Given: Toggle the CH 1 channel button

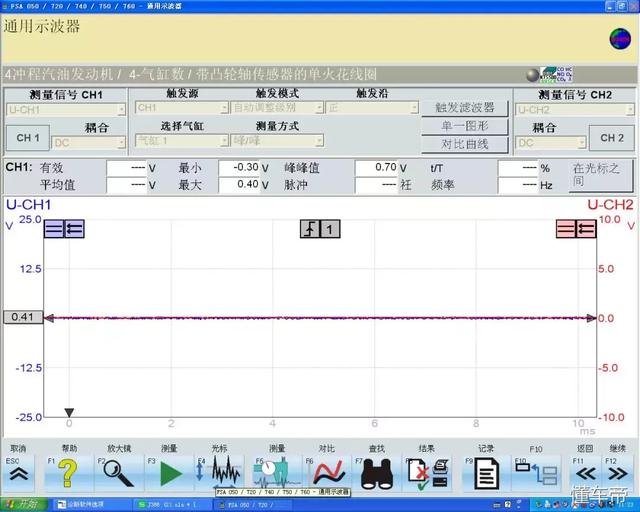Looking at the screenshot, I should [28, 138].
